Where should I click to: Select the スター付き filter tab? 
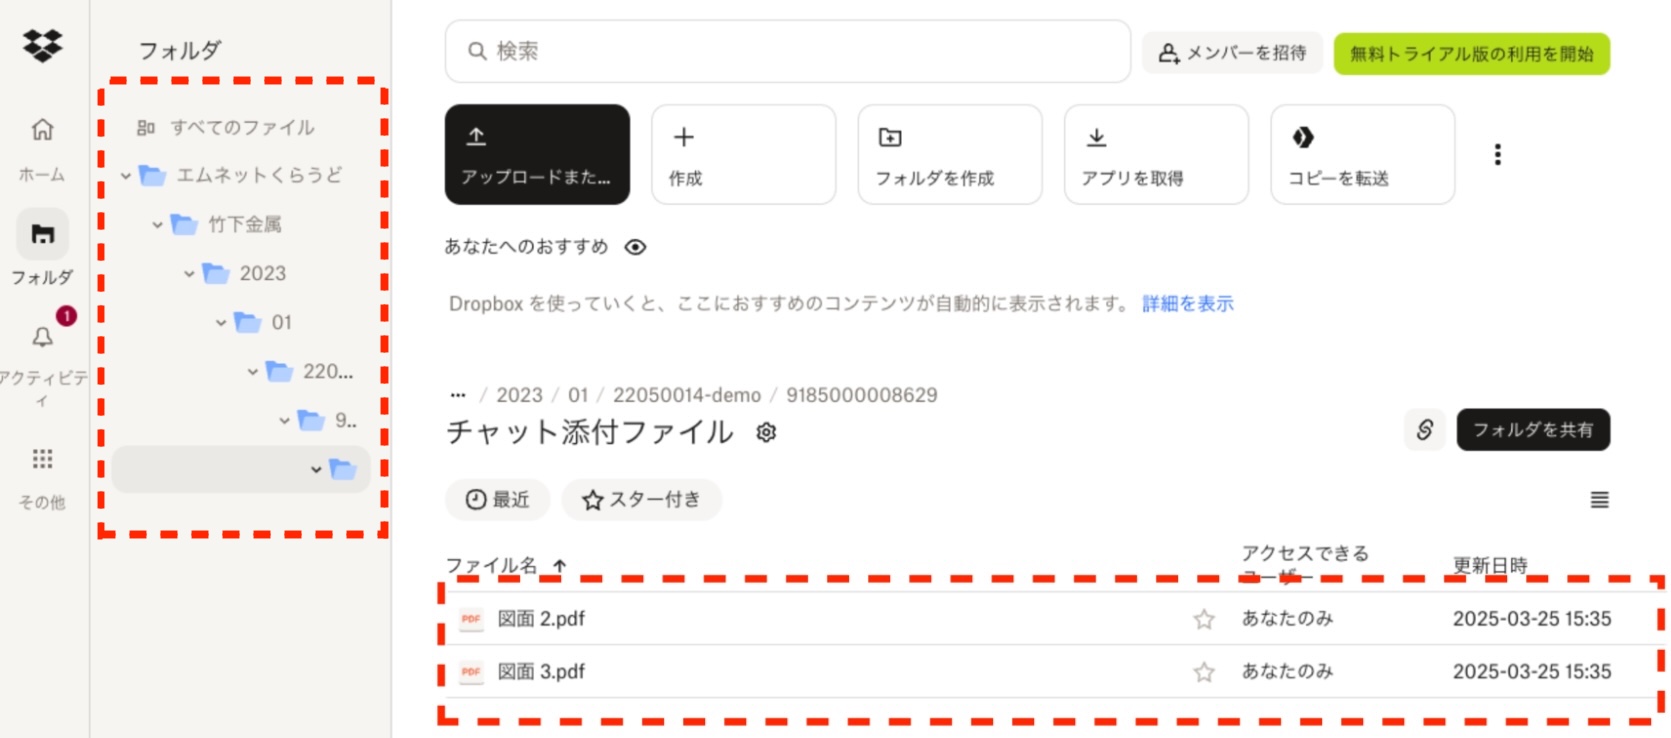(x=641, y=500)
